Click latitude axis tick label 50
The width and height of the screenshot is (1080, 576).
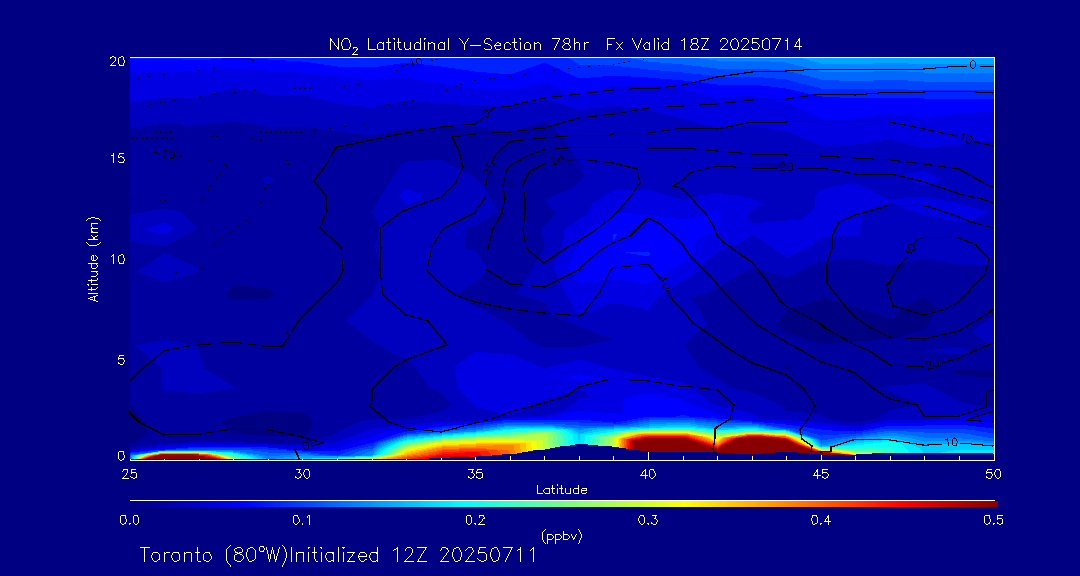point(993,473)
